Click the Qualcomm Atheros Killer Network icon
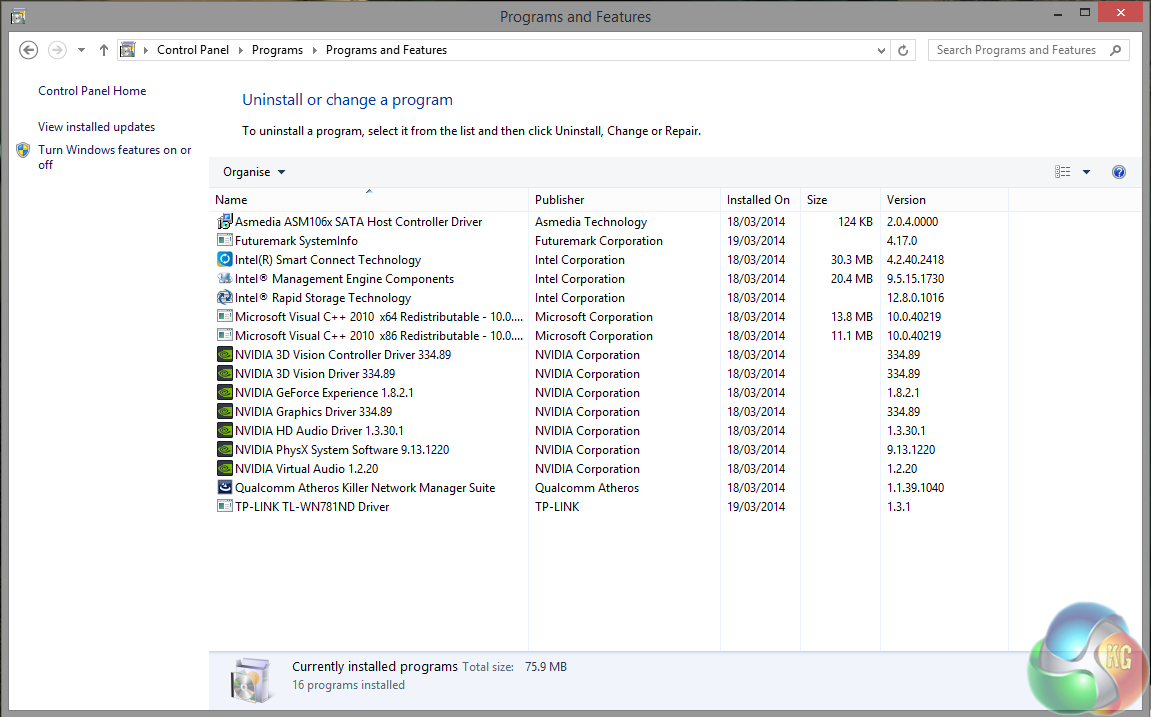Viewport: 1151px width, 717px height. (x=225, y=487)
